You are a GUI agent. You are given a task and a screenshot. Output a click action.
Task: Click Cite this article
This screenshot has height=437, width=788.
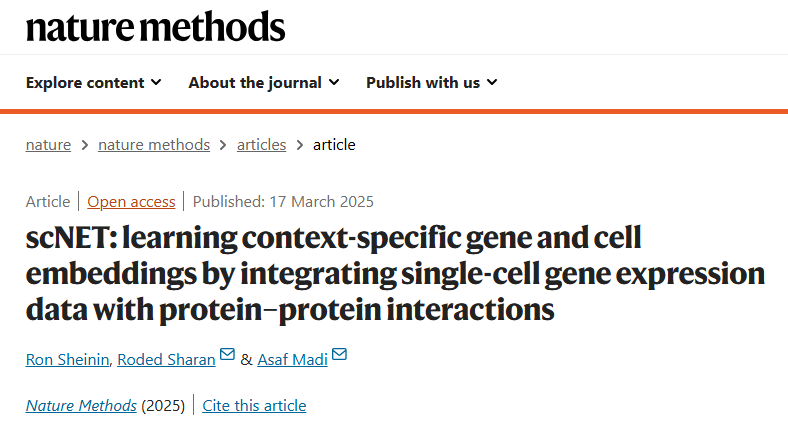[254, 406]
